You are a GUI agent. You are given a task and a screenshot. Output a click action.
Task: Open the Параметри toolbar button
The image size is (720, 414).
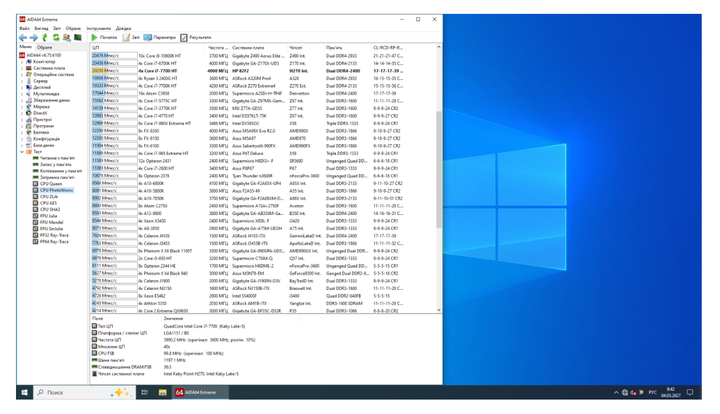tap(160, 37)
